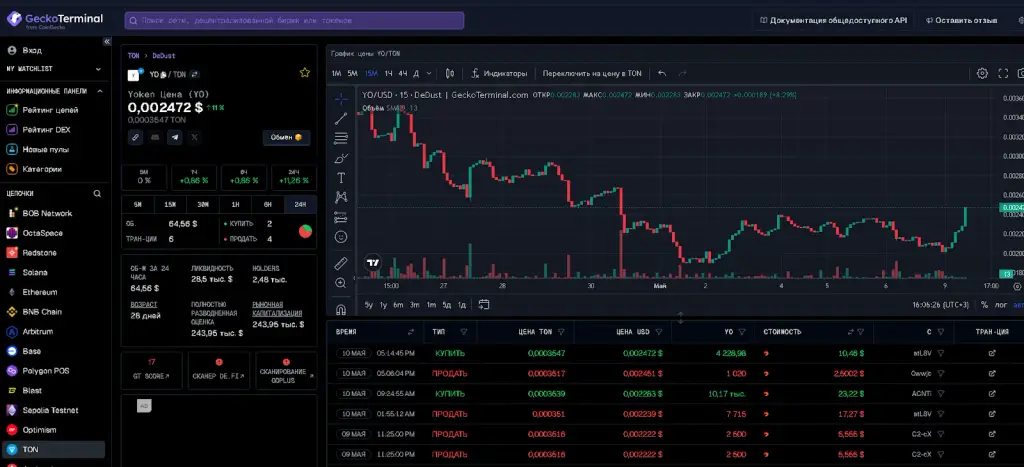The height and width of the screenshot is (467, 1024).
Task: Click the search networks and tokens field
Action: (x=295, y=20)
